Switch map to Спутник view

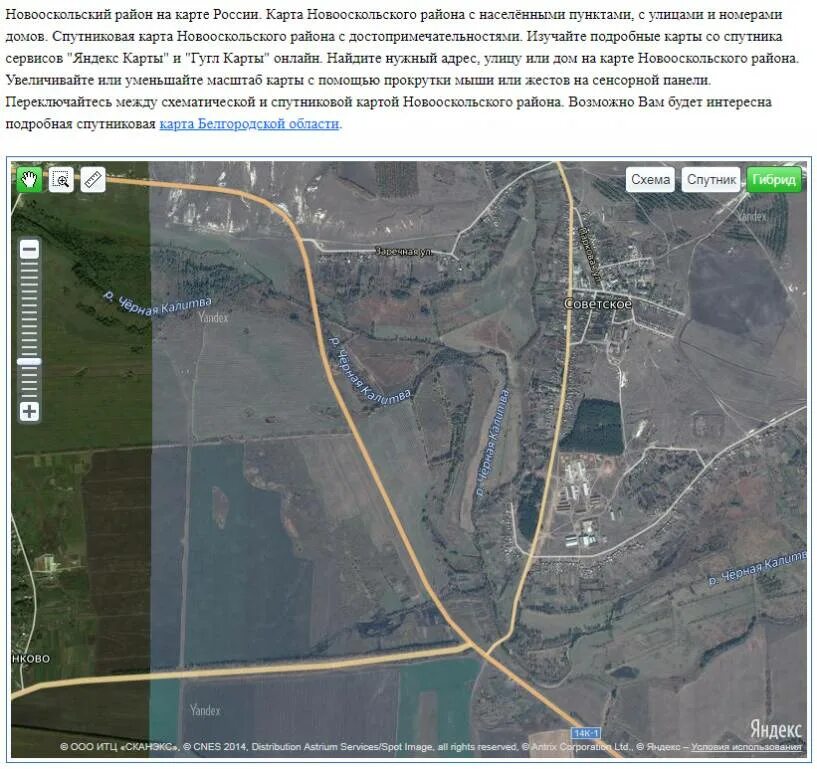[x=711, y=180]
